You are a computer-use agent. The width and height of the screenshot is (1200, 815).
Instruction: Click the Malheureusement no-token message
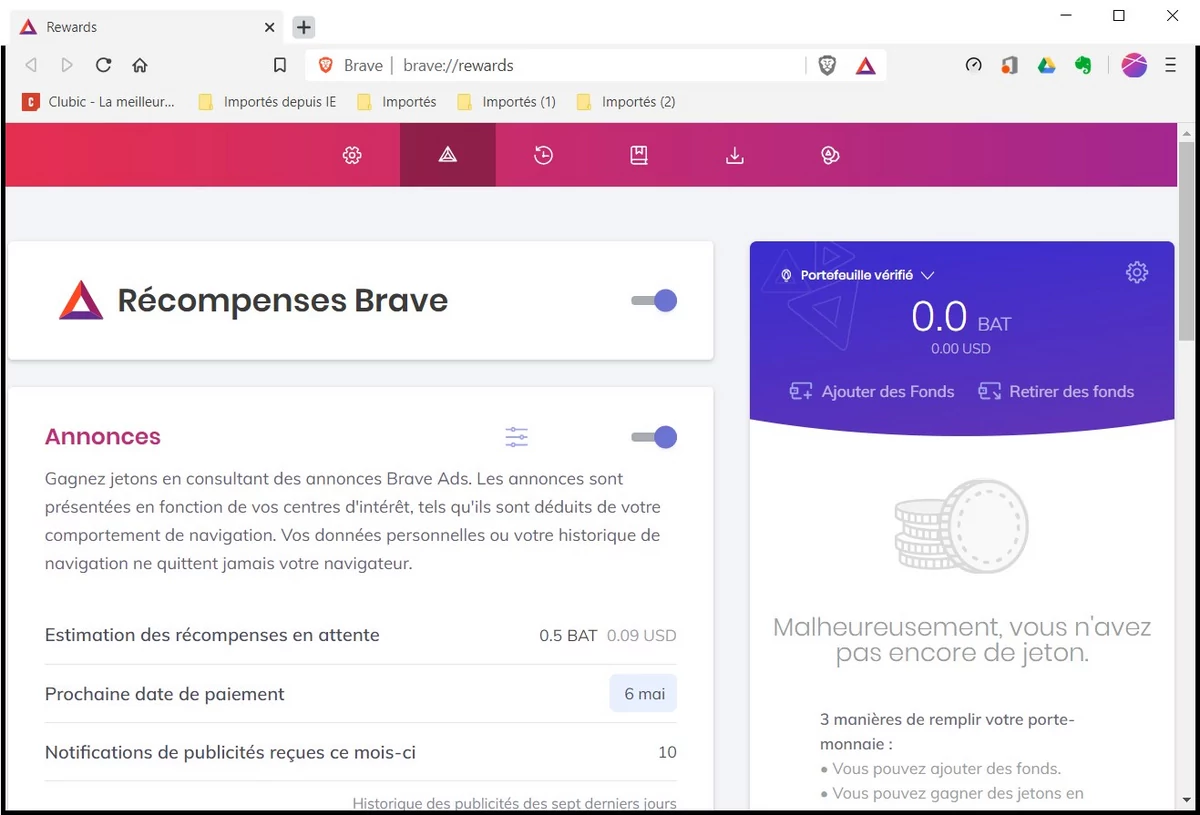(962, 640)
